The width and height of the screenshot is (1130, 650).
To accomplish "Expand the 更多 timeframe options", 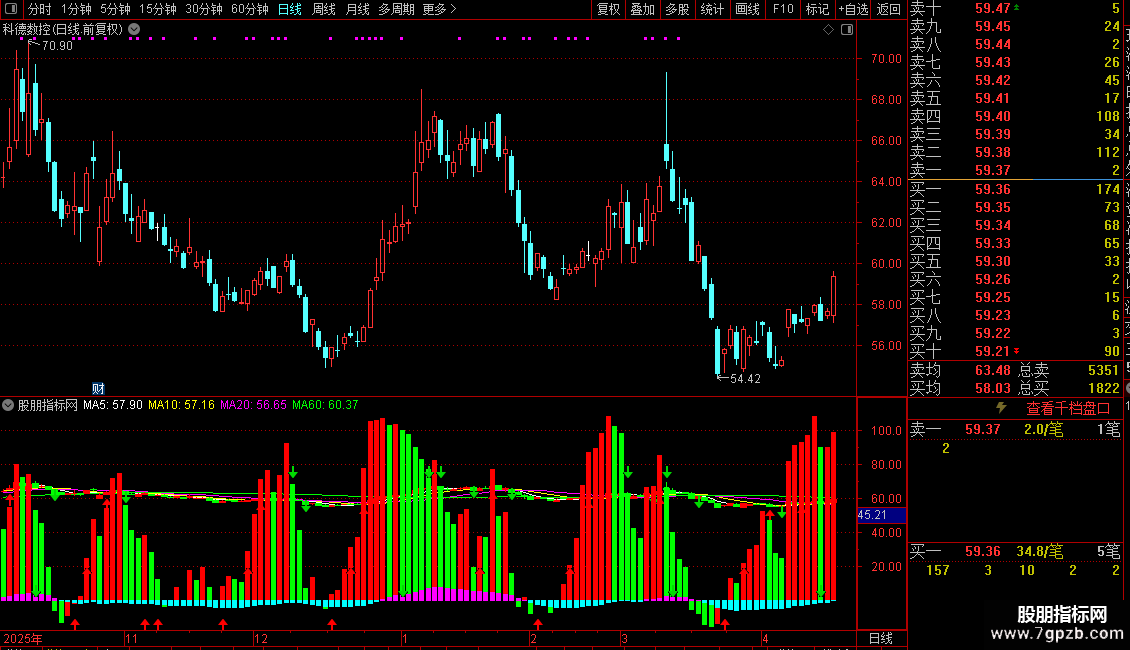I will [439, 9].
